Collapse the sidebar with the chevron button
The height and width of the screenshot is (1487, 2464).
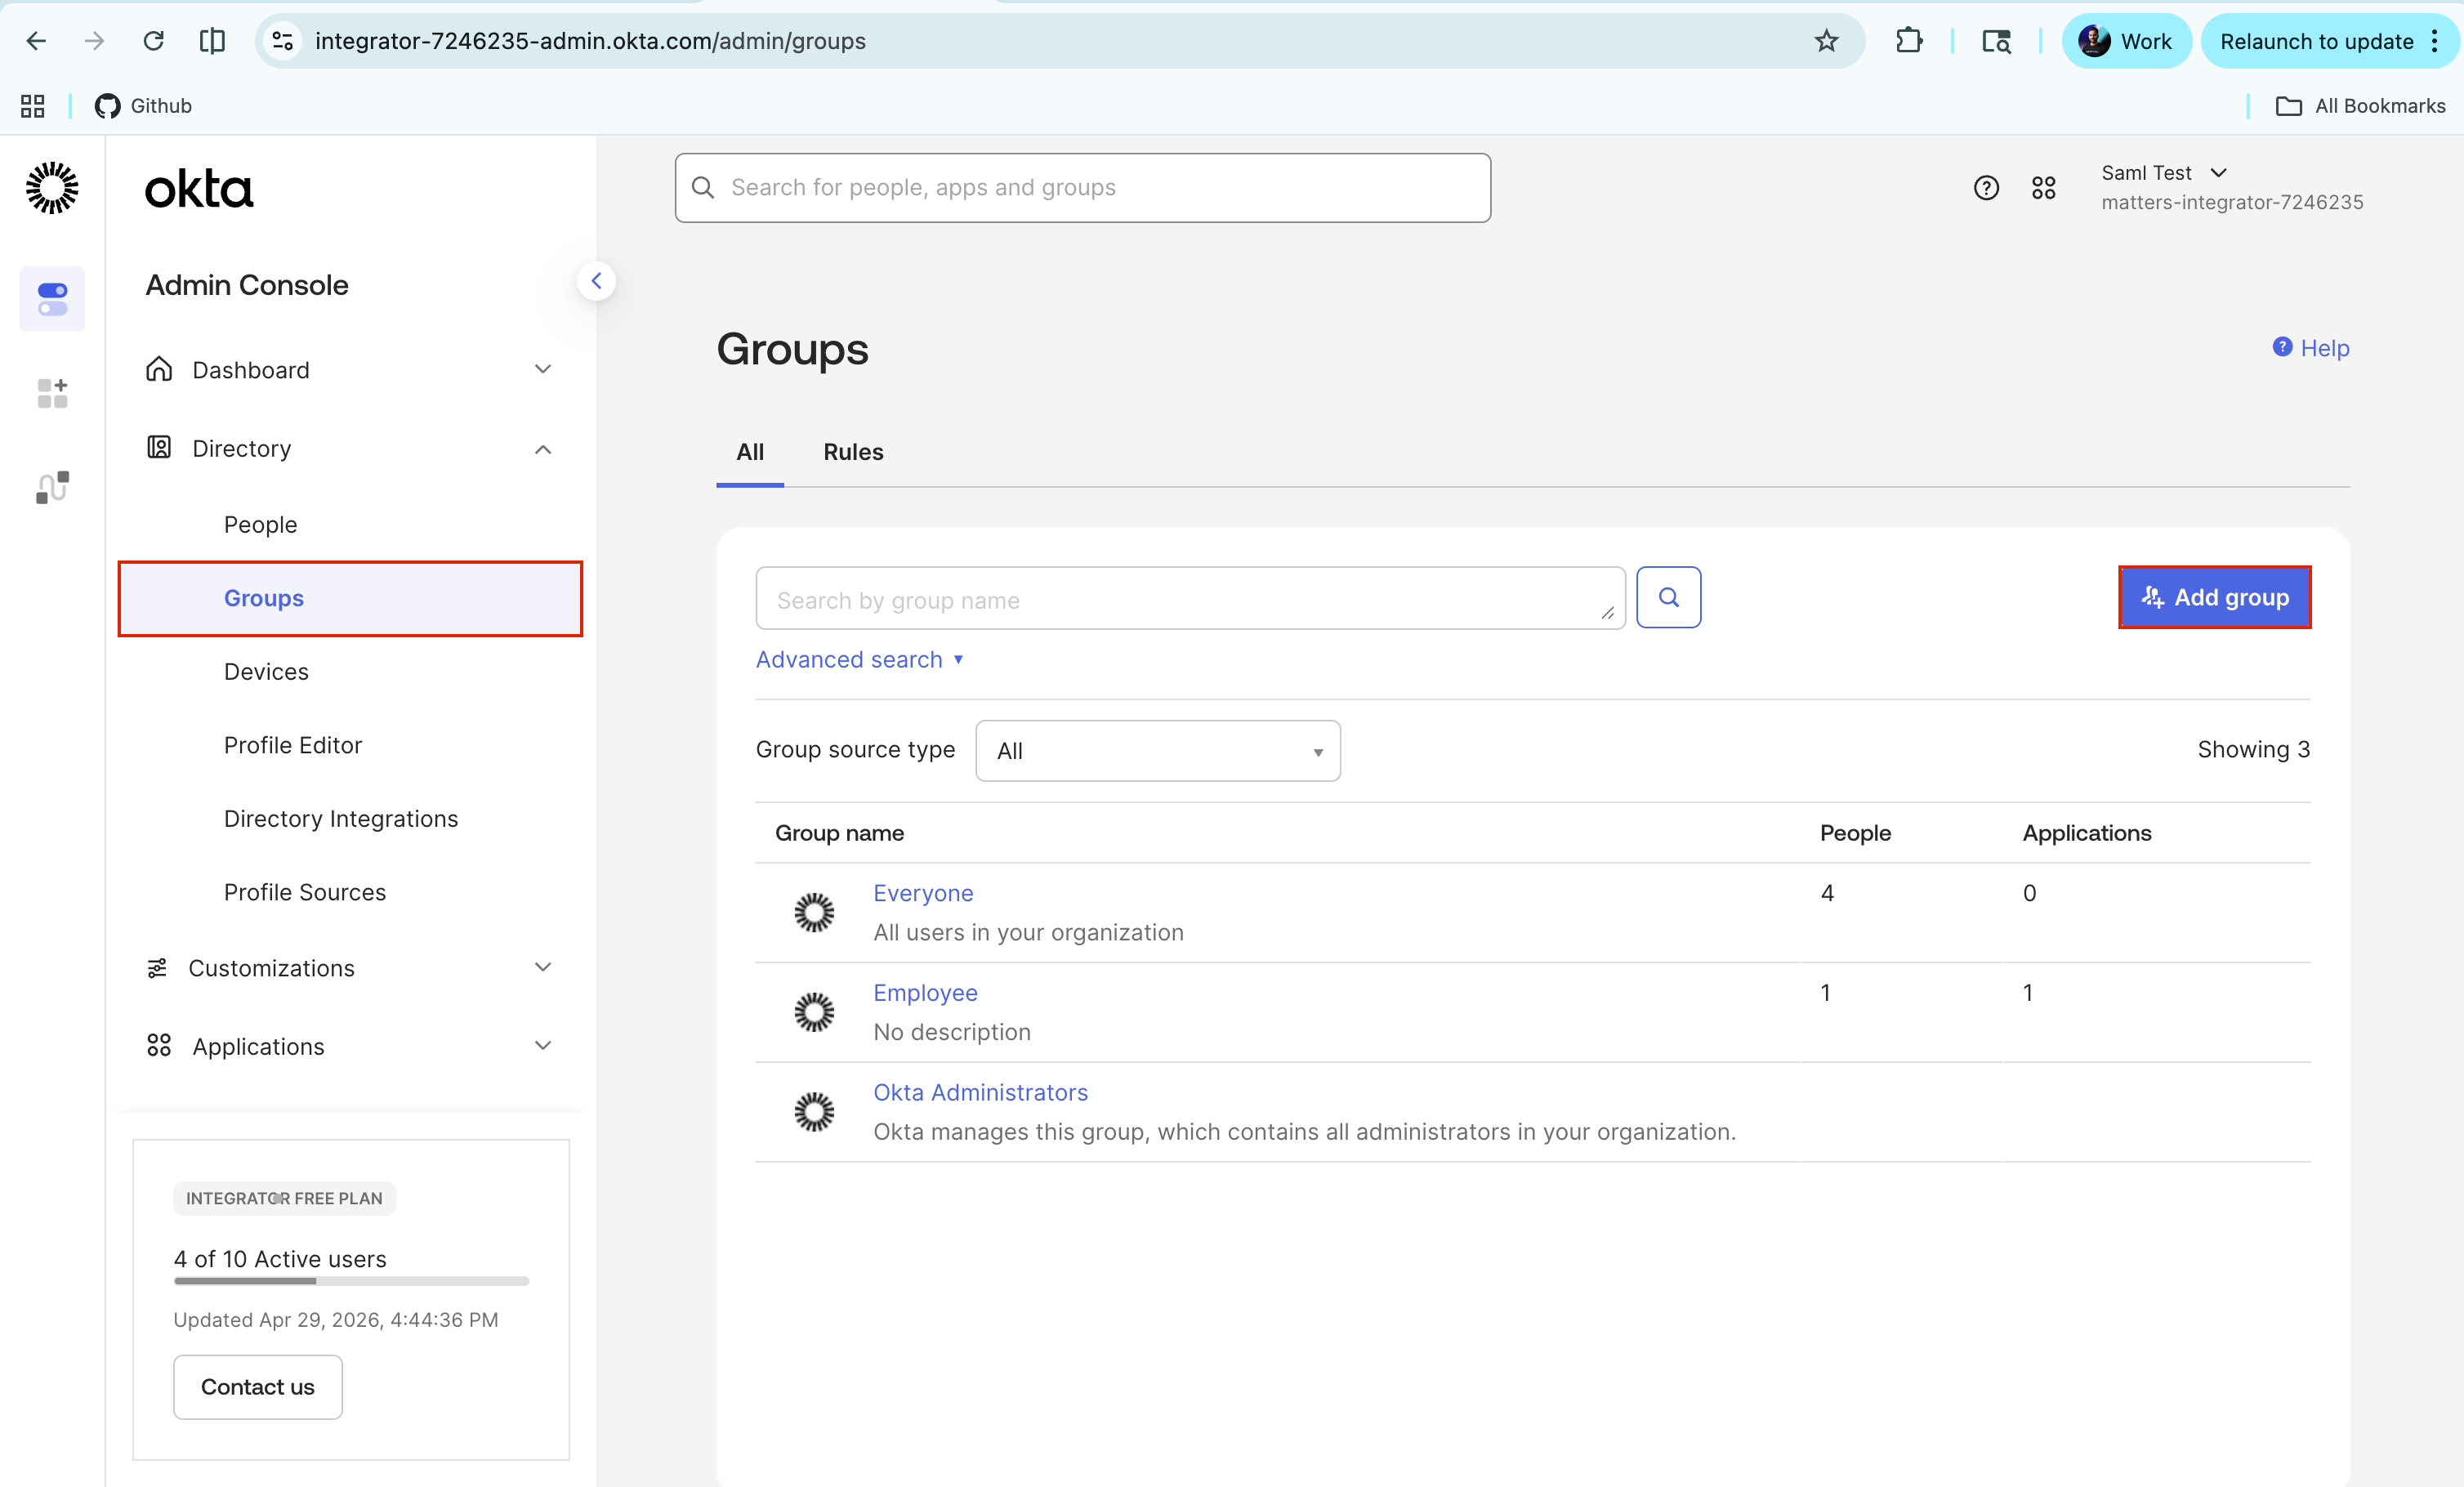coord(596,281)
